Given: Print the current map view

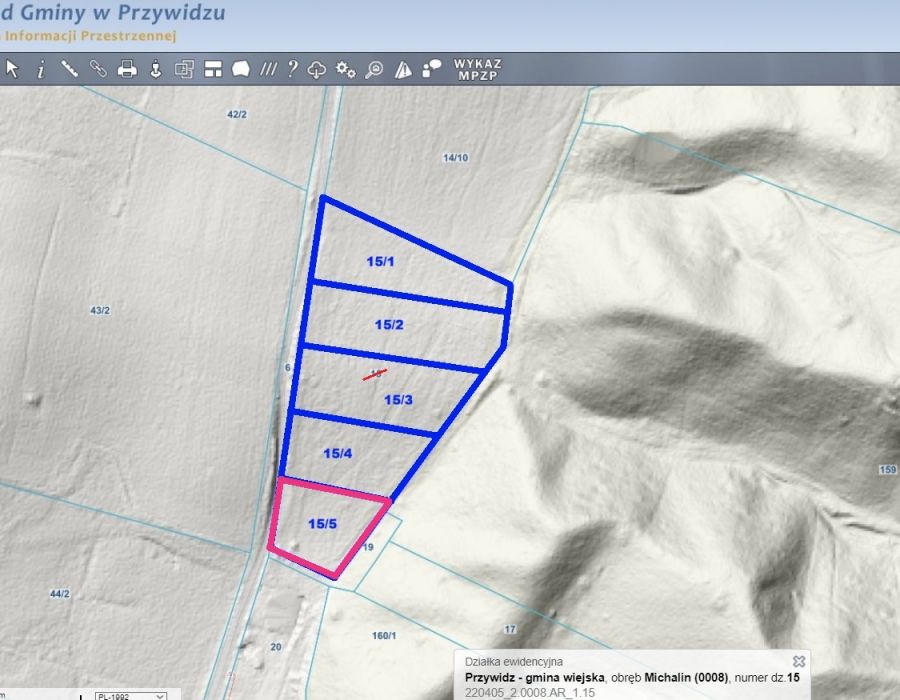Looking at the screenshot, I should (x=127, y=69).
